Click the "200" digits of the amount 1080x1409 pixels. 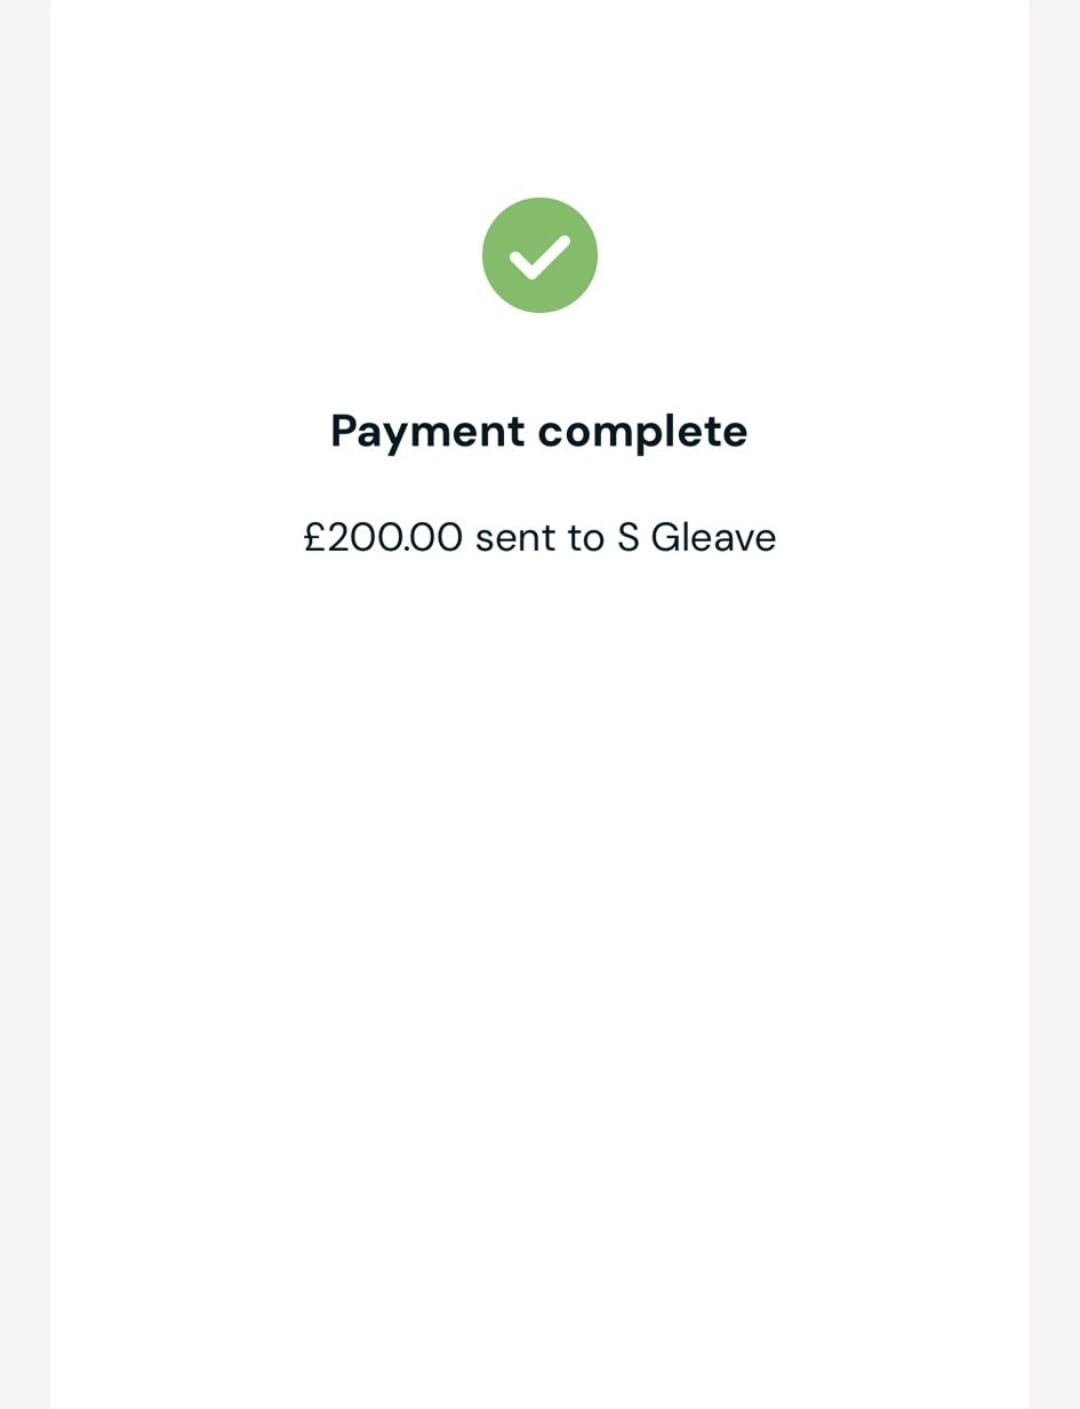point(366,538)
